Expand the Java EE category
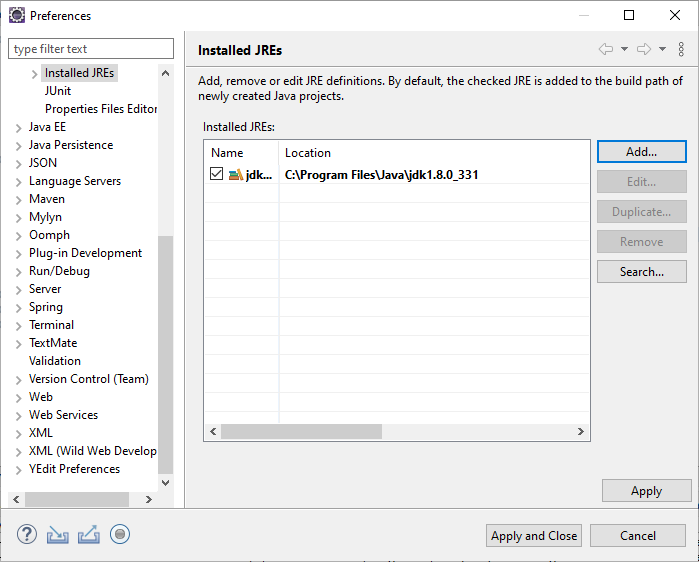Image resolution: width=699 pixels, height=562 pixels. tap(19, 127)
